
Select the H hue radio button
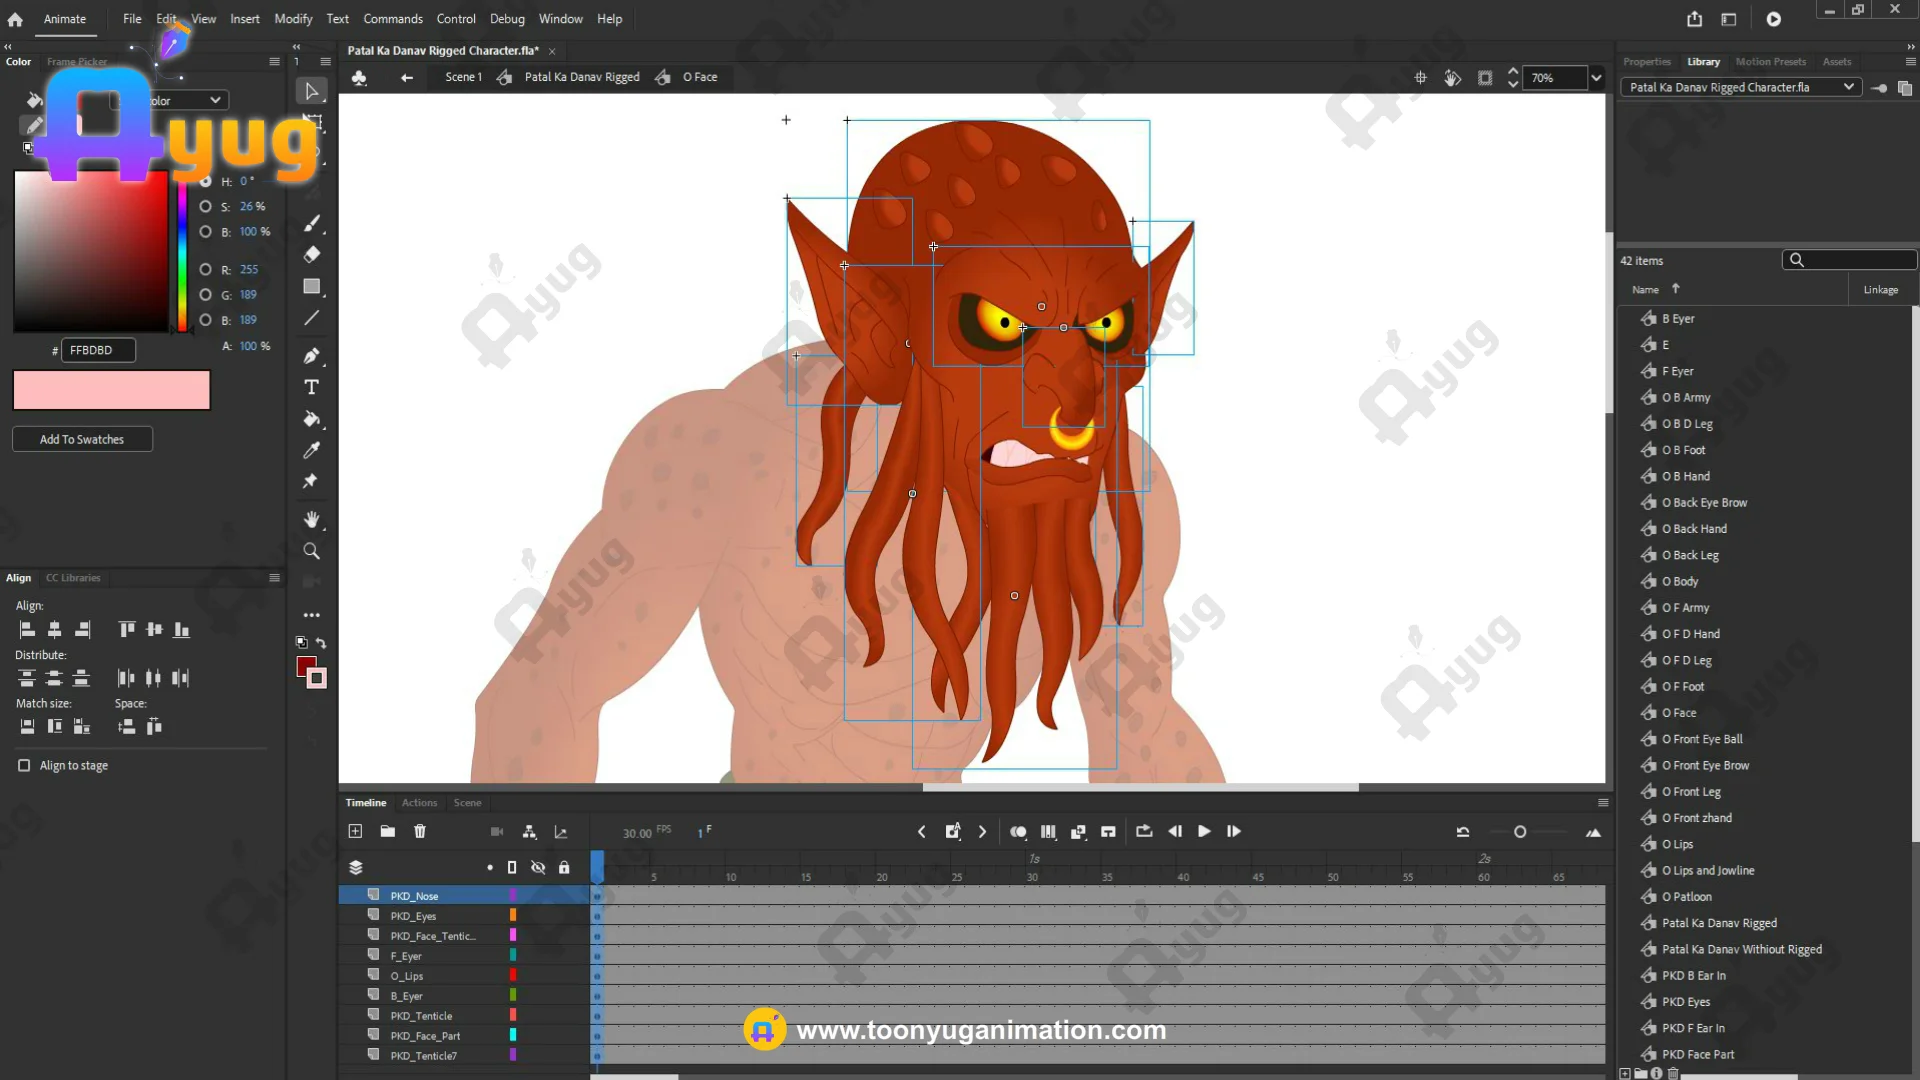pos(205,181)
